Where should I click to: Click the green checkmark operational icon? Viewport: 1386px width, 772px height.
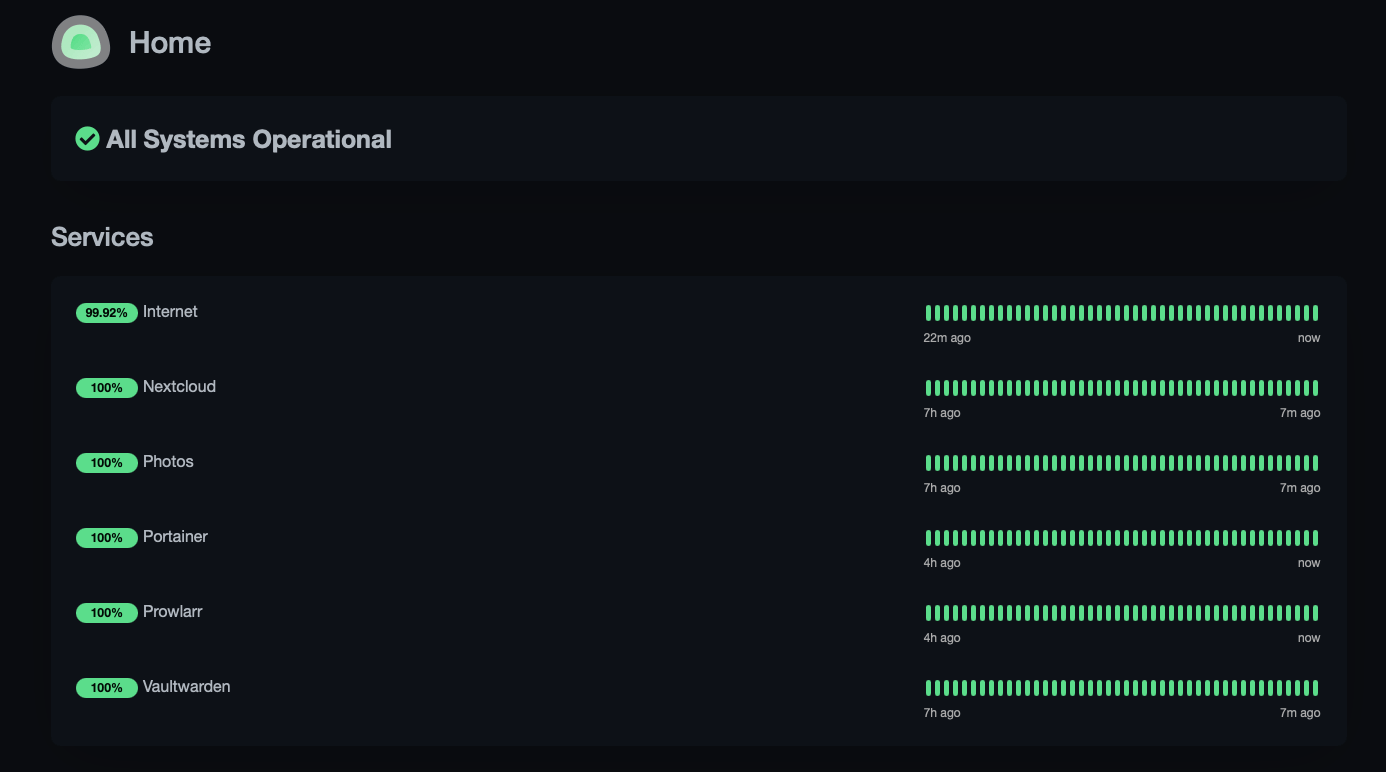point(87,139)
